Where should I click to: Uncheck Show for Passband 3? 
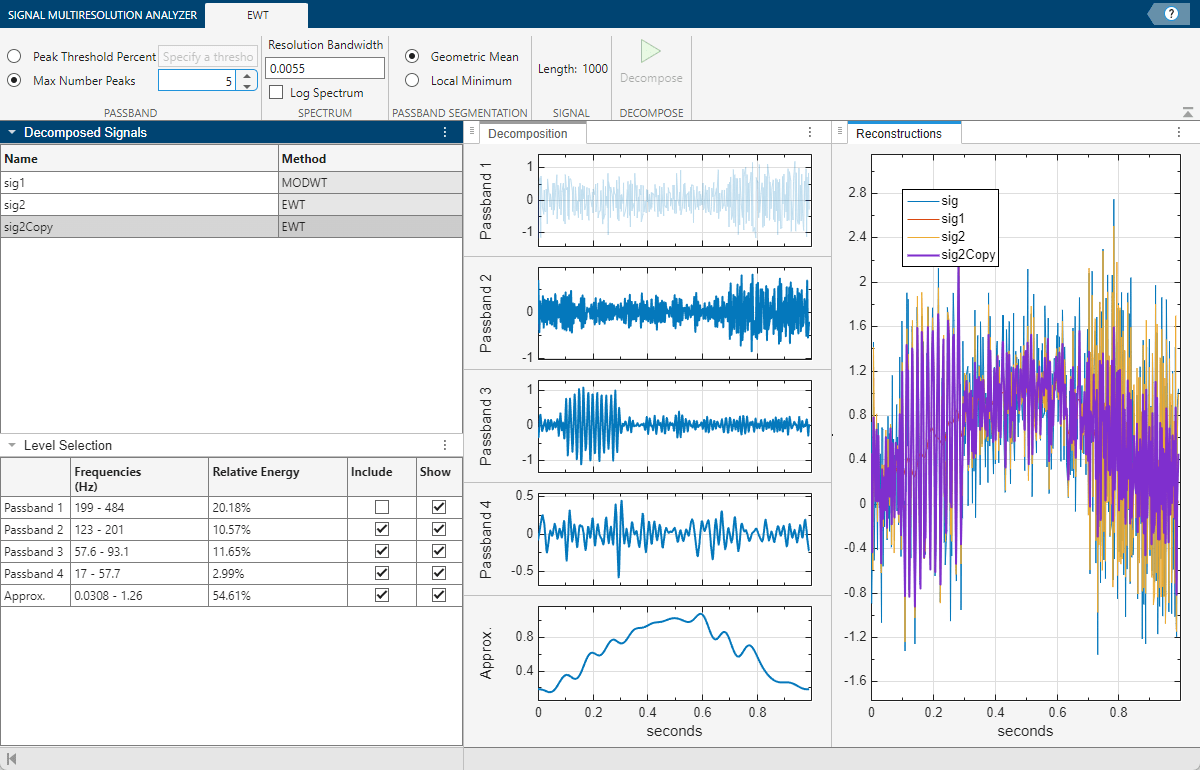[x=438, y=551]
